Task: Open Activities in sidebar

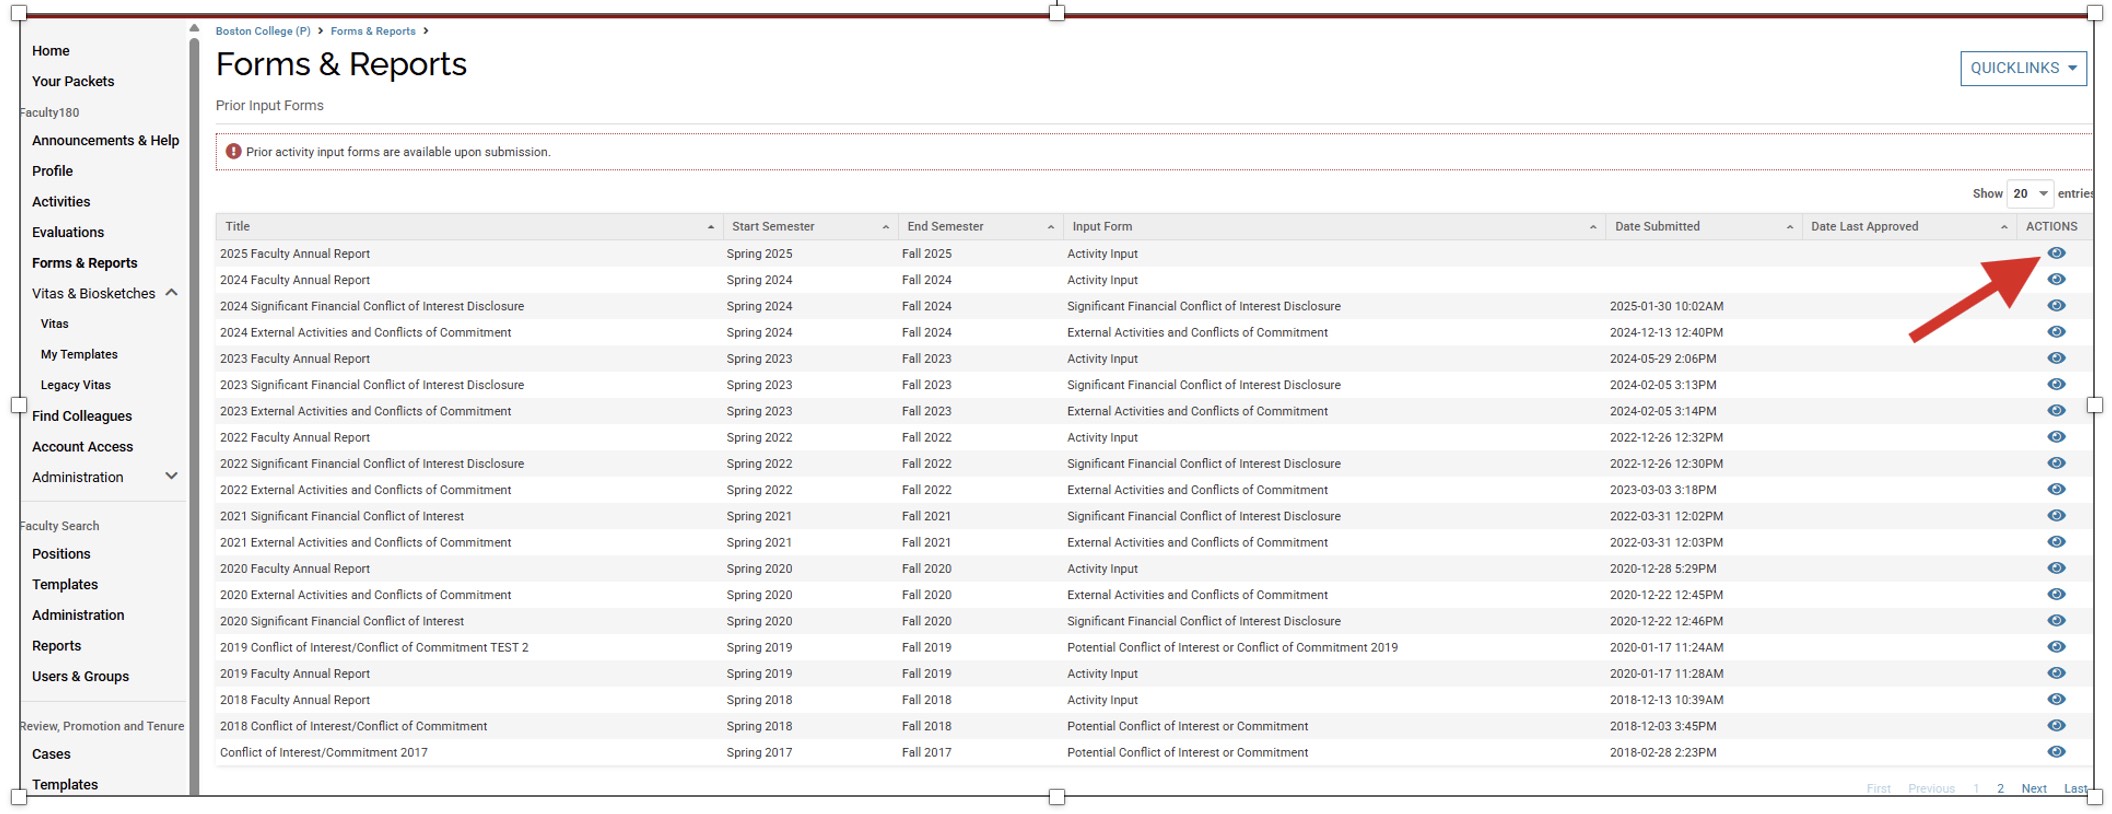Action: coord(61,201)
